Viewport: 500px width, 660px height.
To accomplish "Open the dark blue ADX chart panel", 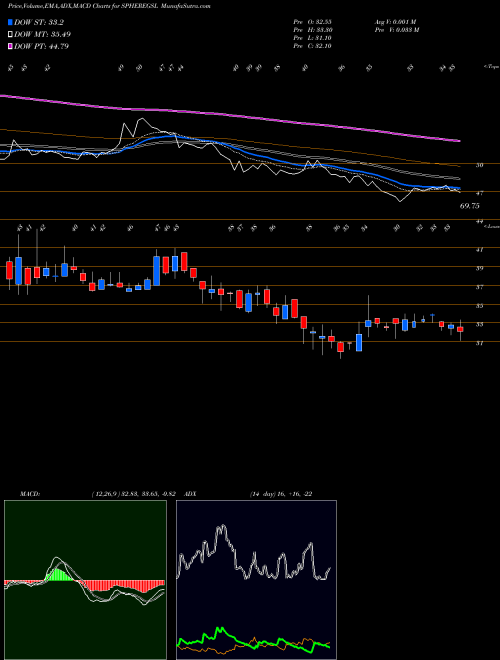I will [256, 580].
